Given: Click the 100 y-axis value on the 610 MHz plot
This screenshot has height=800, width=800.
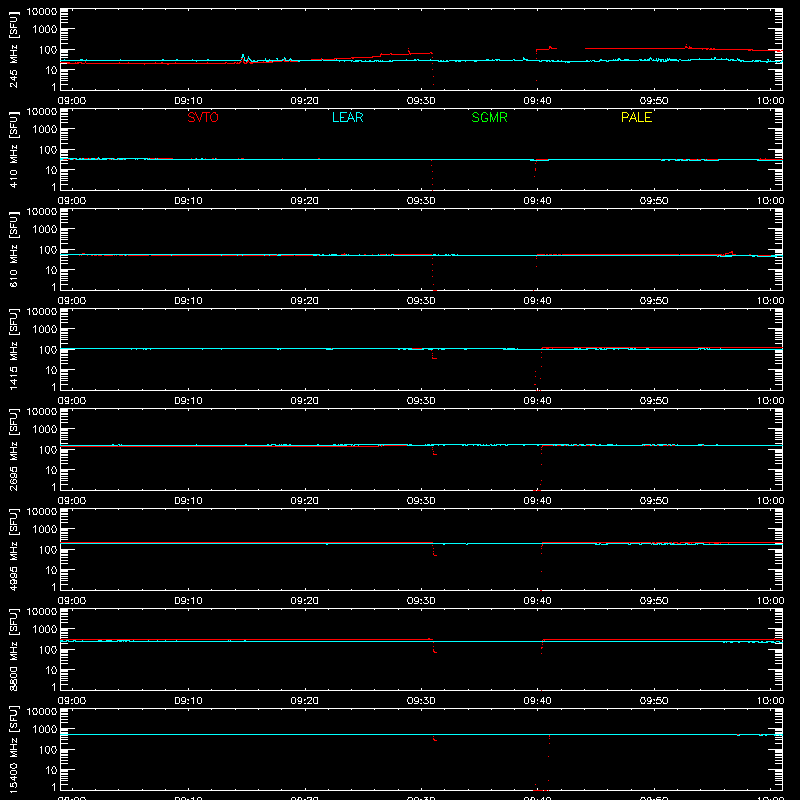Looking at the screenshot, I should coord(48,250).
